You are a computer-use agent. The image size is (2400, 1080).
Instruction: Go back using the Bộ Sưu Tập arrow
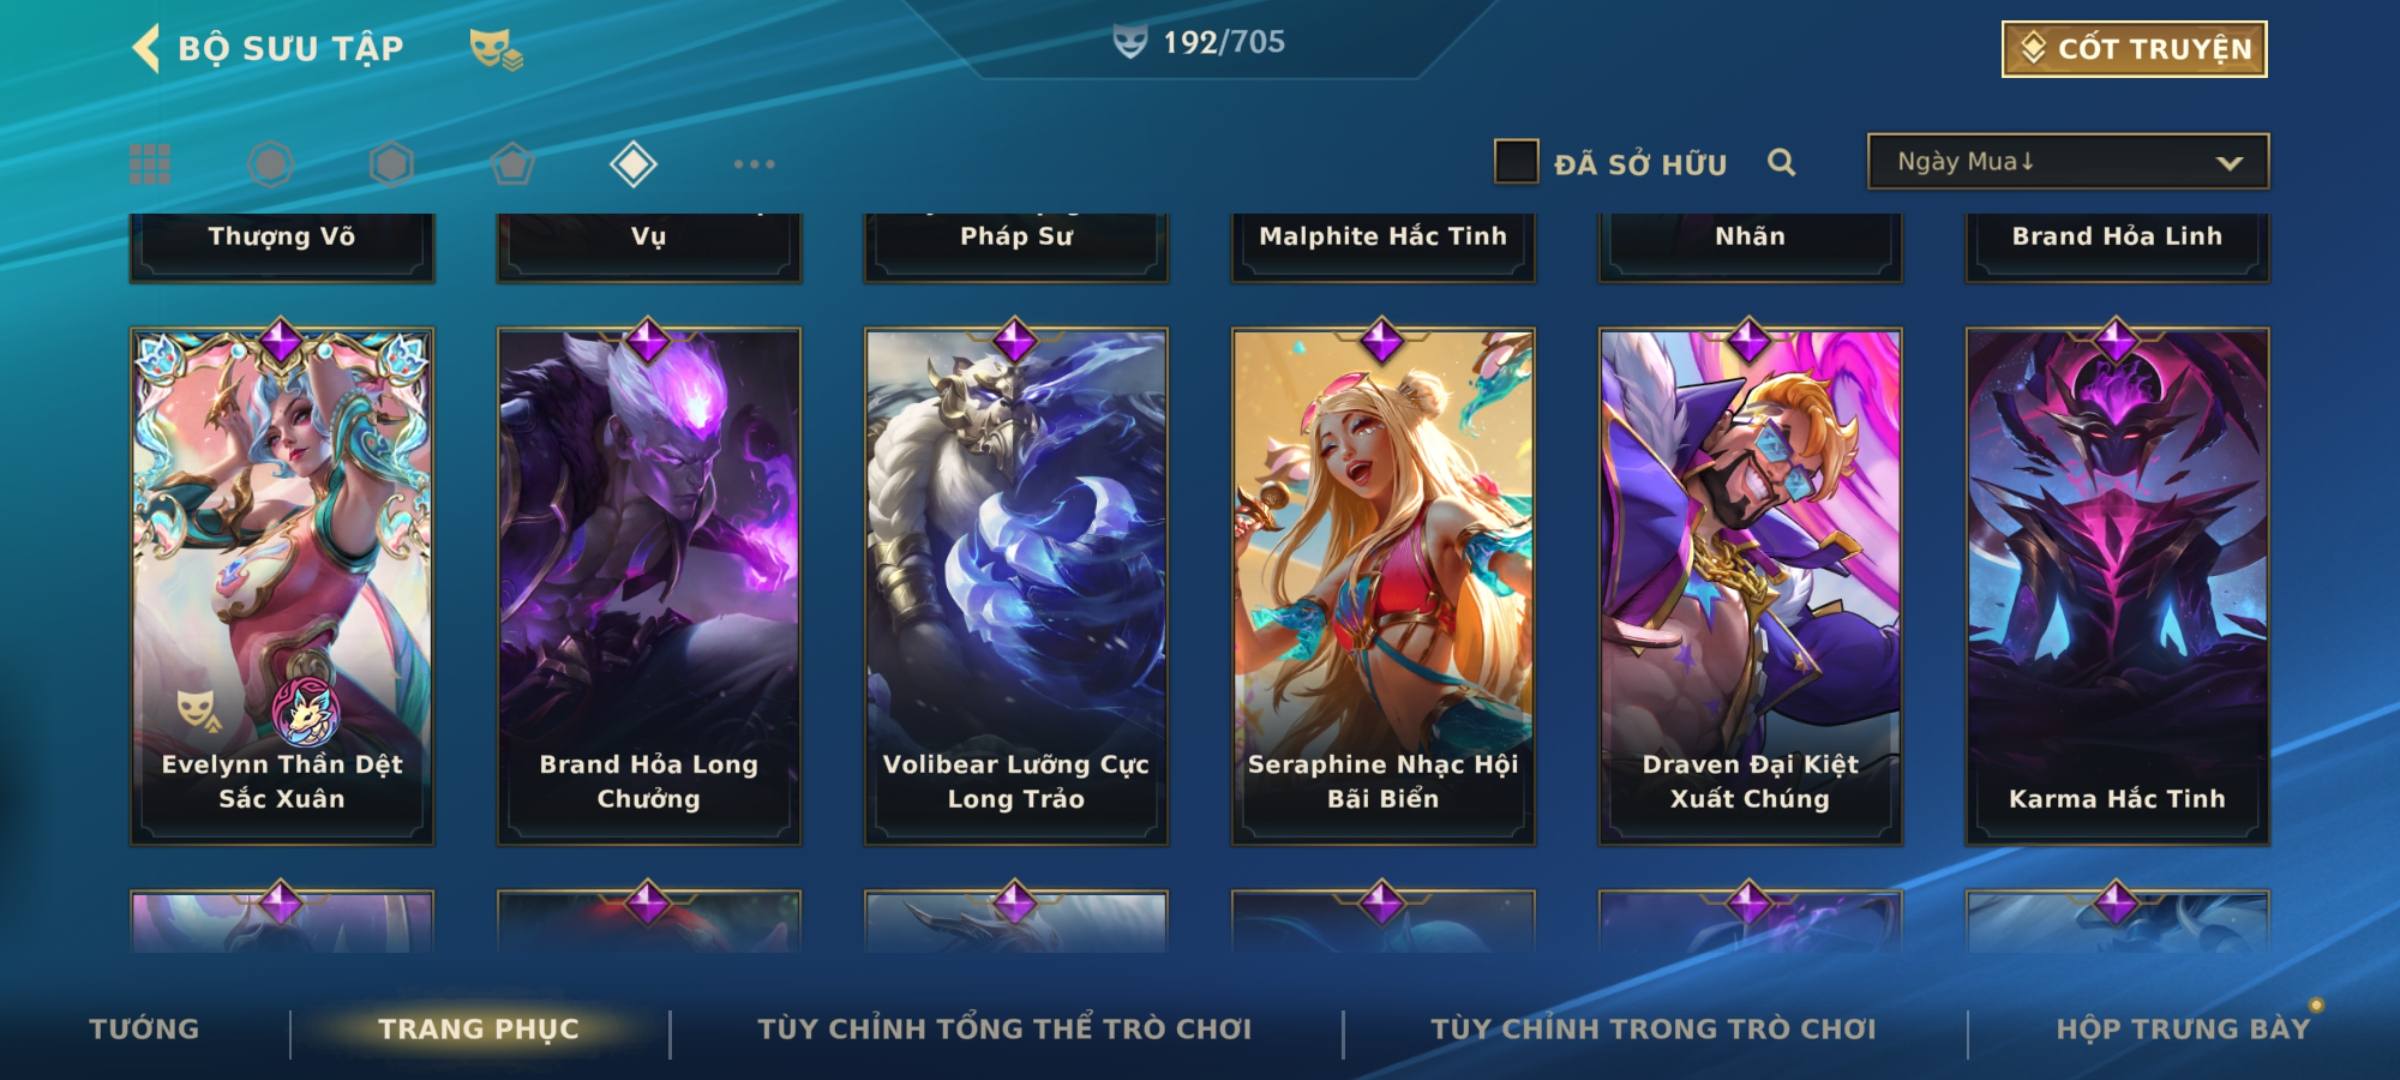coord(146,48)
